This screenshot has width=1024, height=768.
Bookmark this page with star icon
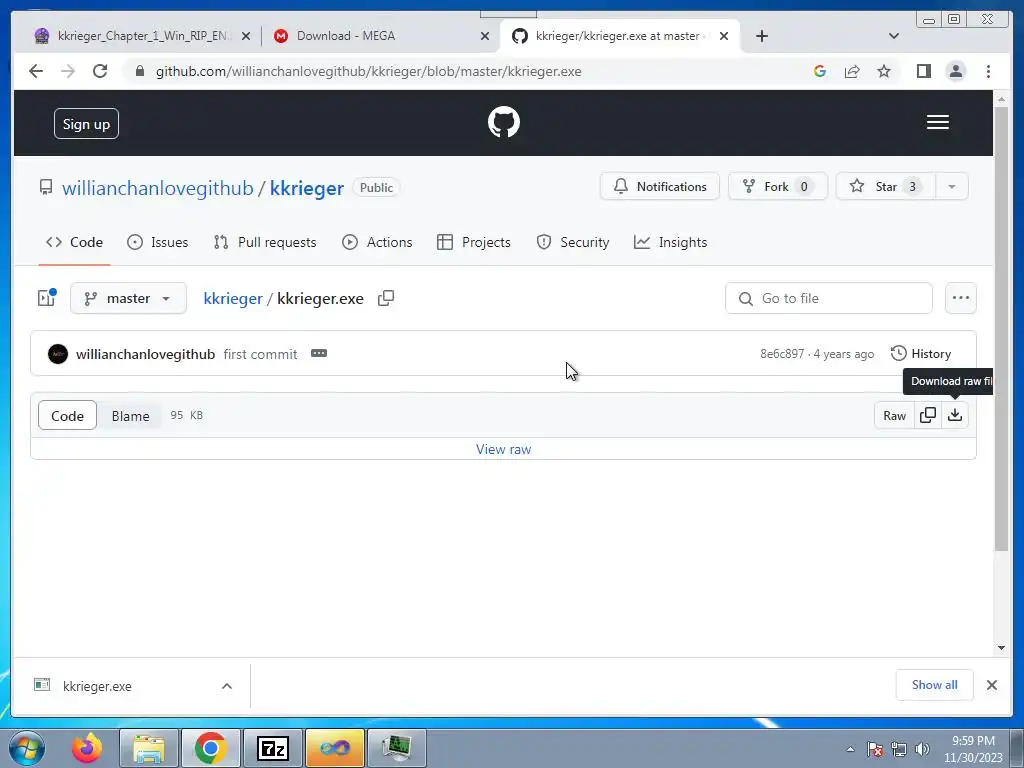point(884,71)
